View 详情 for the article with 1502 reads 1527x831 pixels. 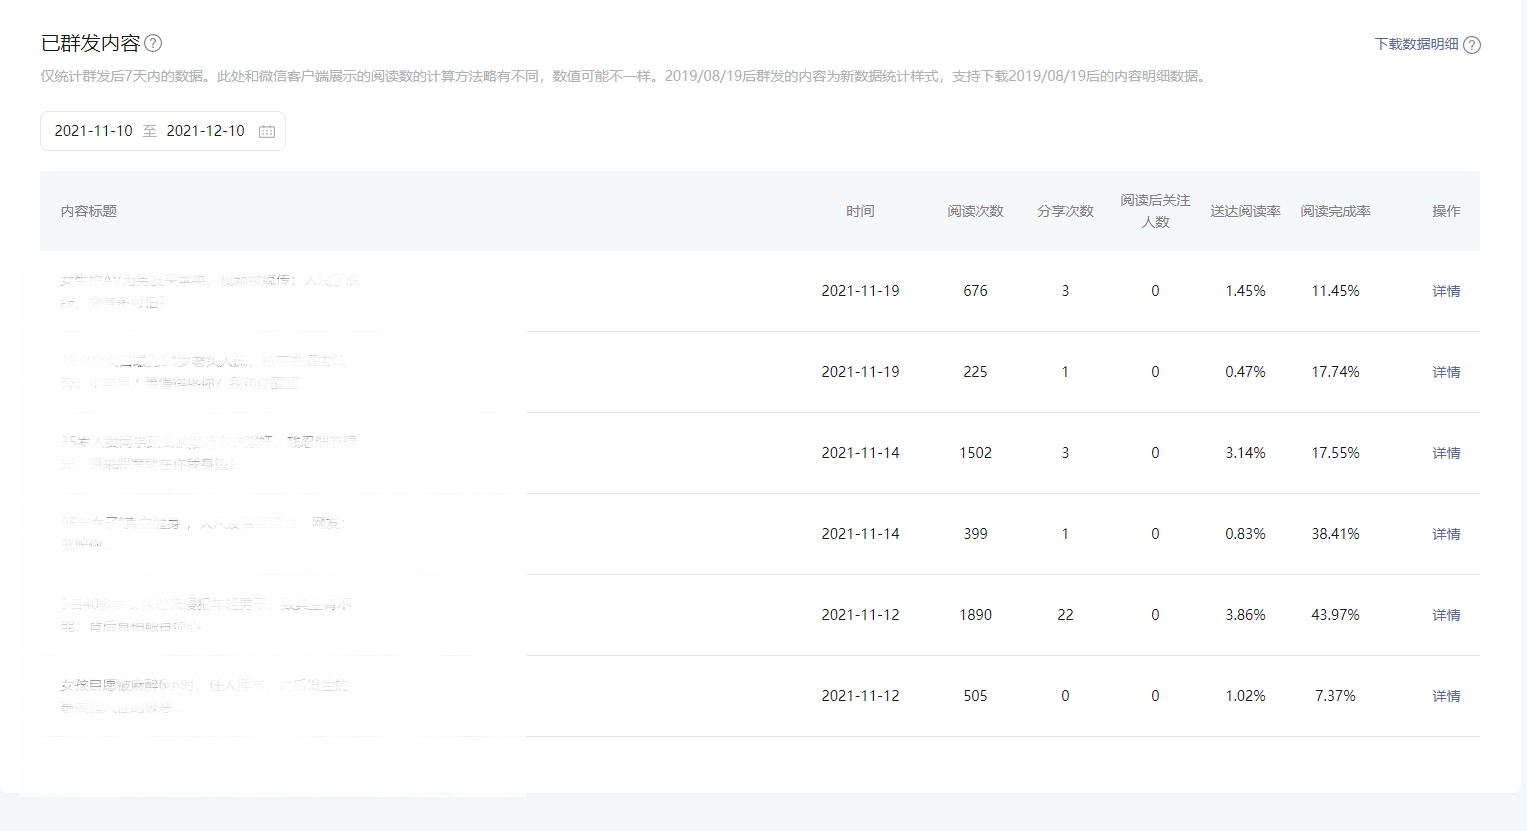pos(1445,453)
